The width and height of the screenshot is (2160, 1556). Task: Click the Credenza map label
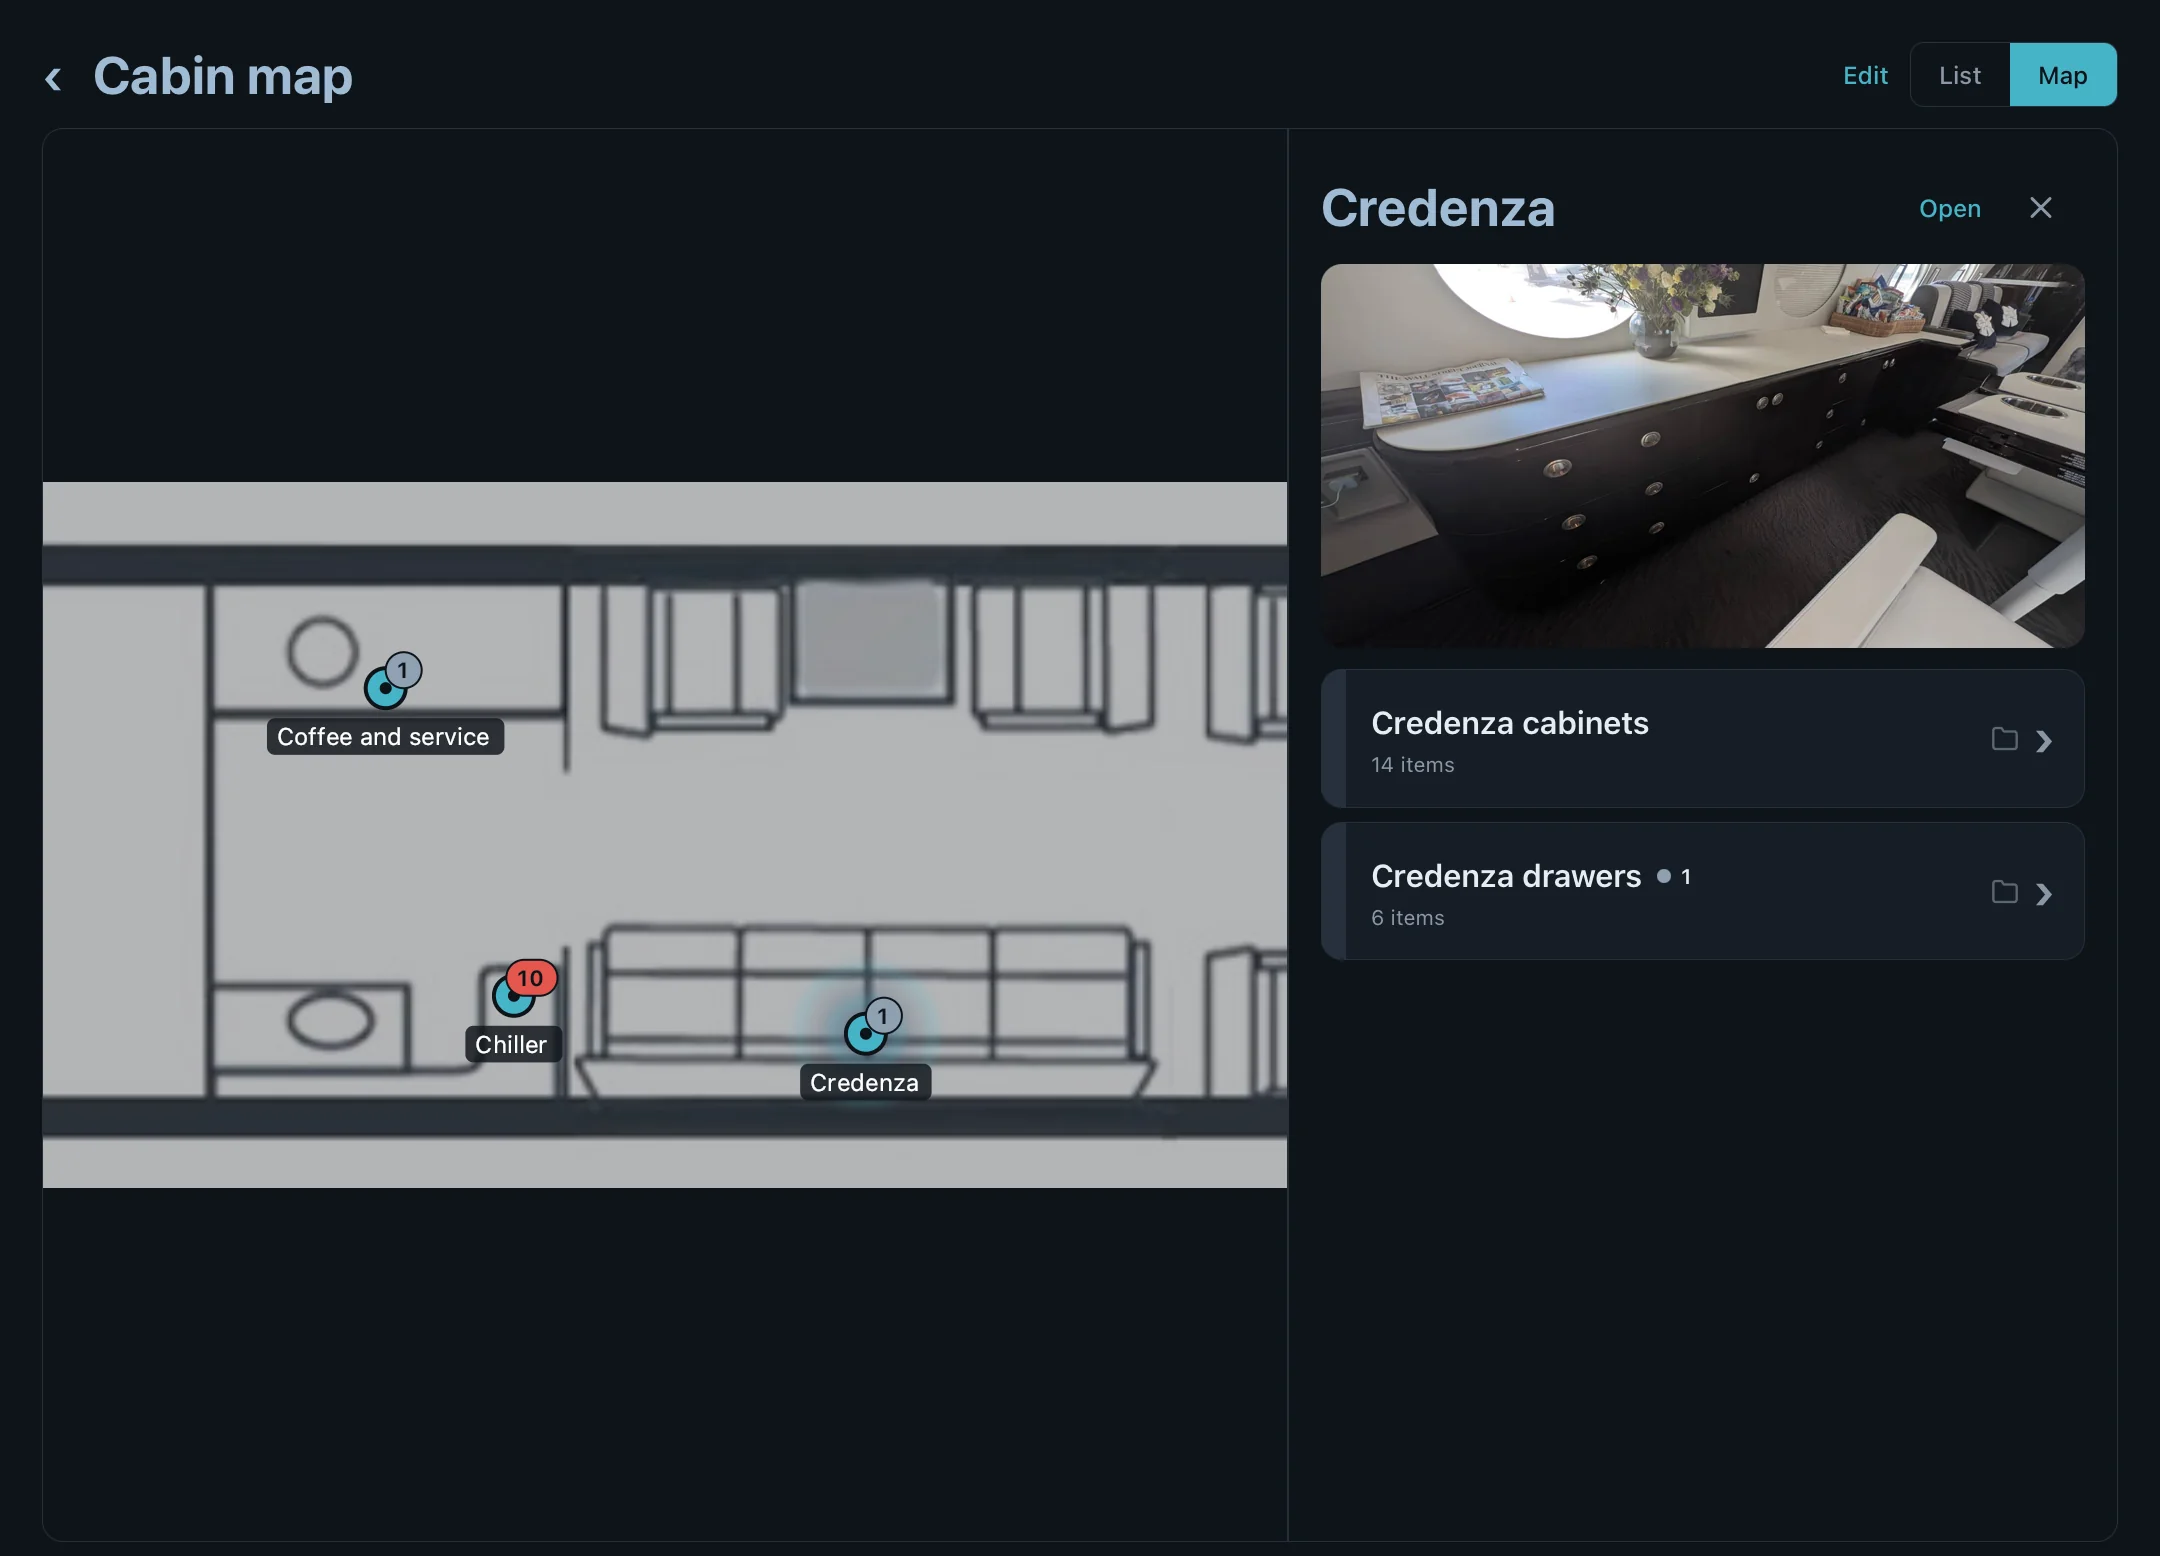(x=865, y=1083)
